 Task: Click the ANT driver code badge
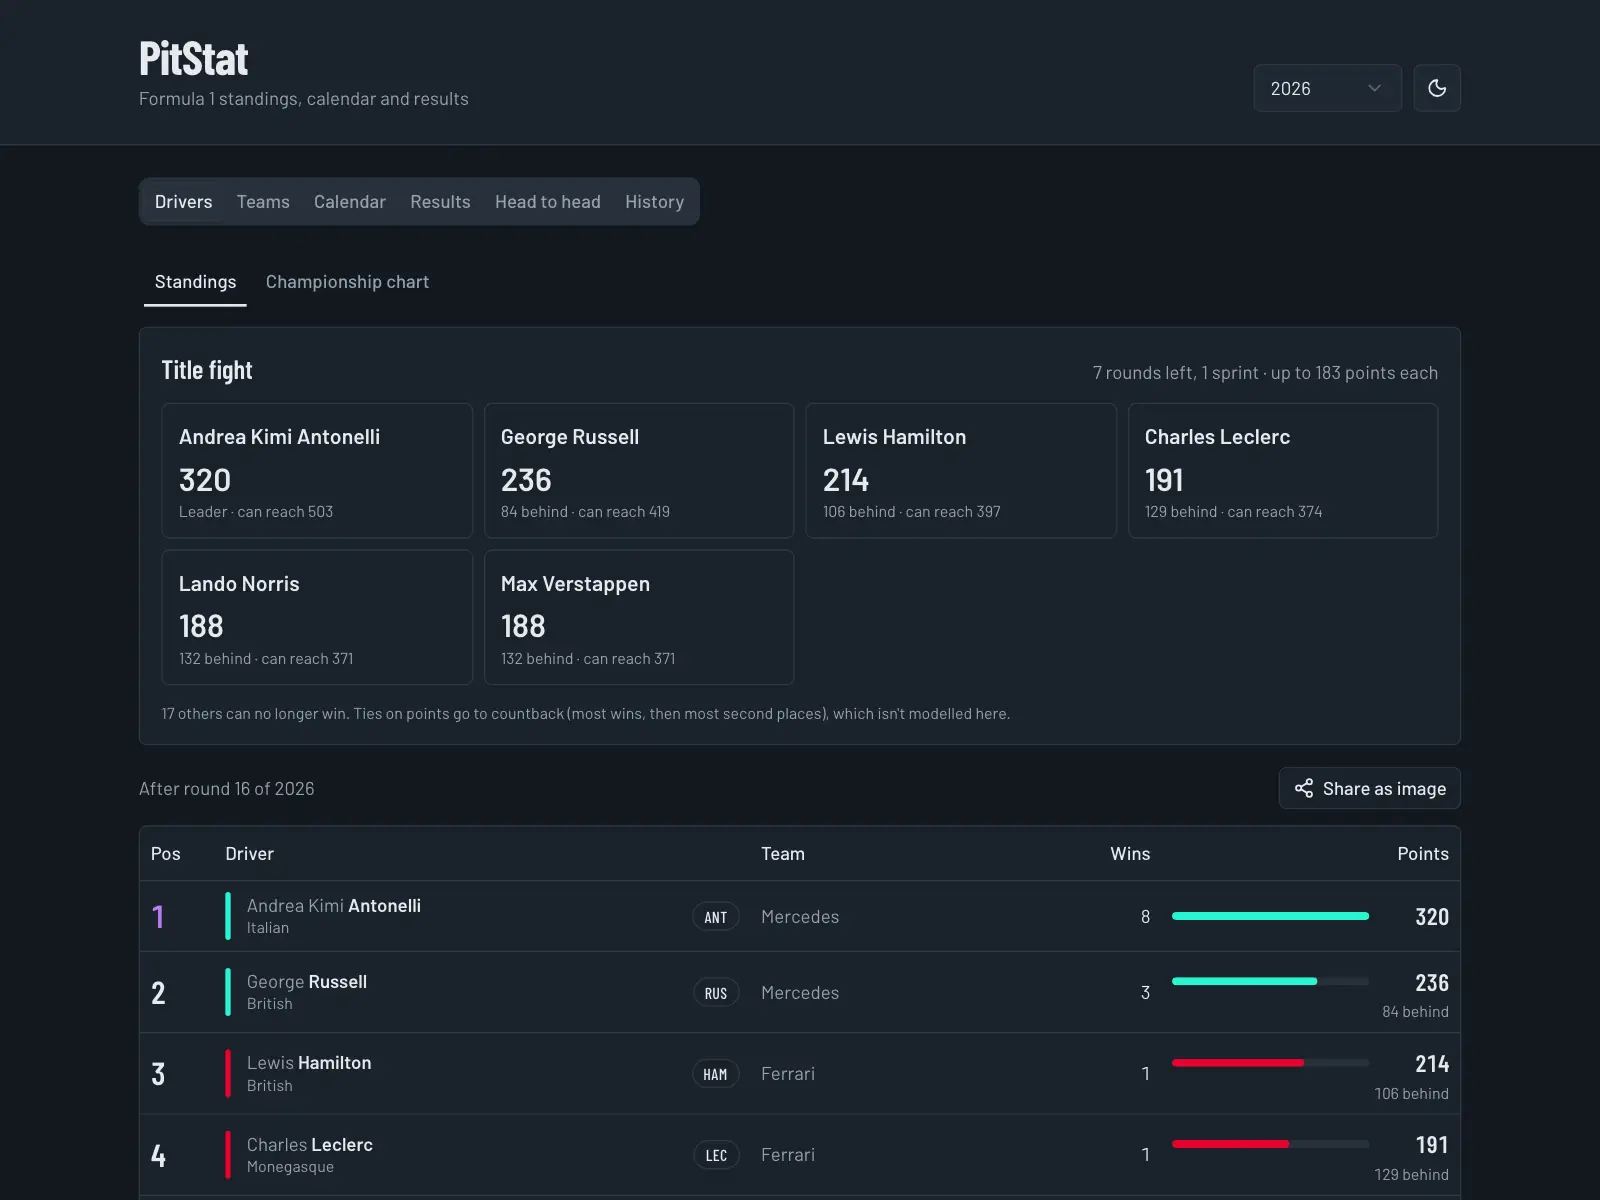click(716, 917)
